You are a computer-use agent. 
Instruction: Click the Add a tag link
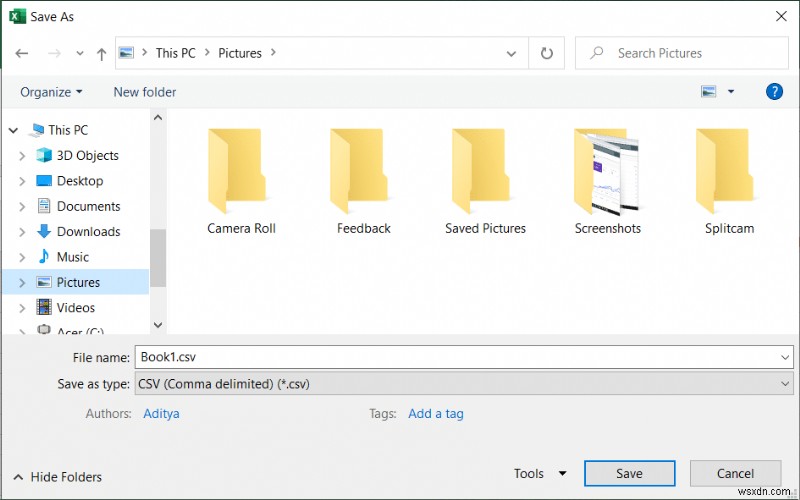(436, 414)
